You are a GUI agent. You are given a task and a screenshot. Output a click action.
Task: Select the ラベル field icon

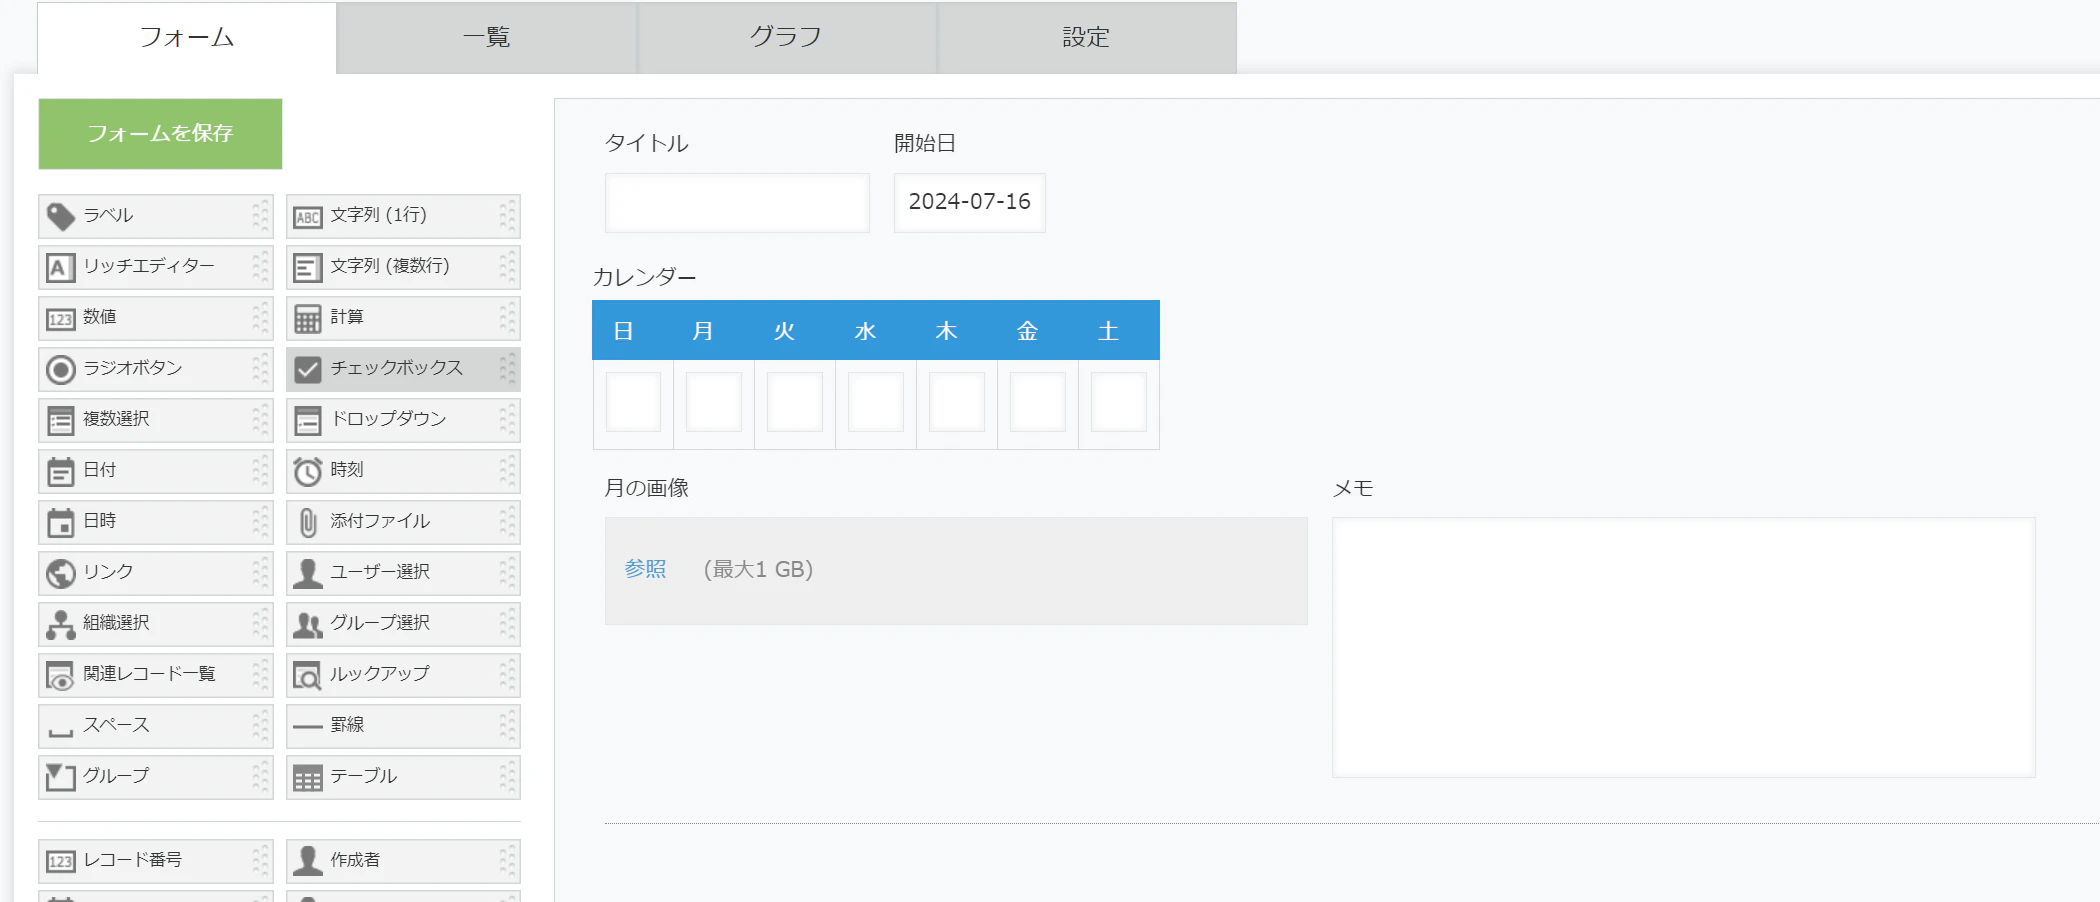61,216
